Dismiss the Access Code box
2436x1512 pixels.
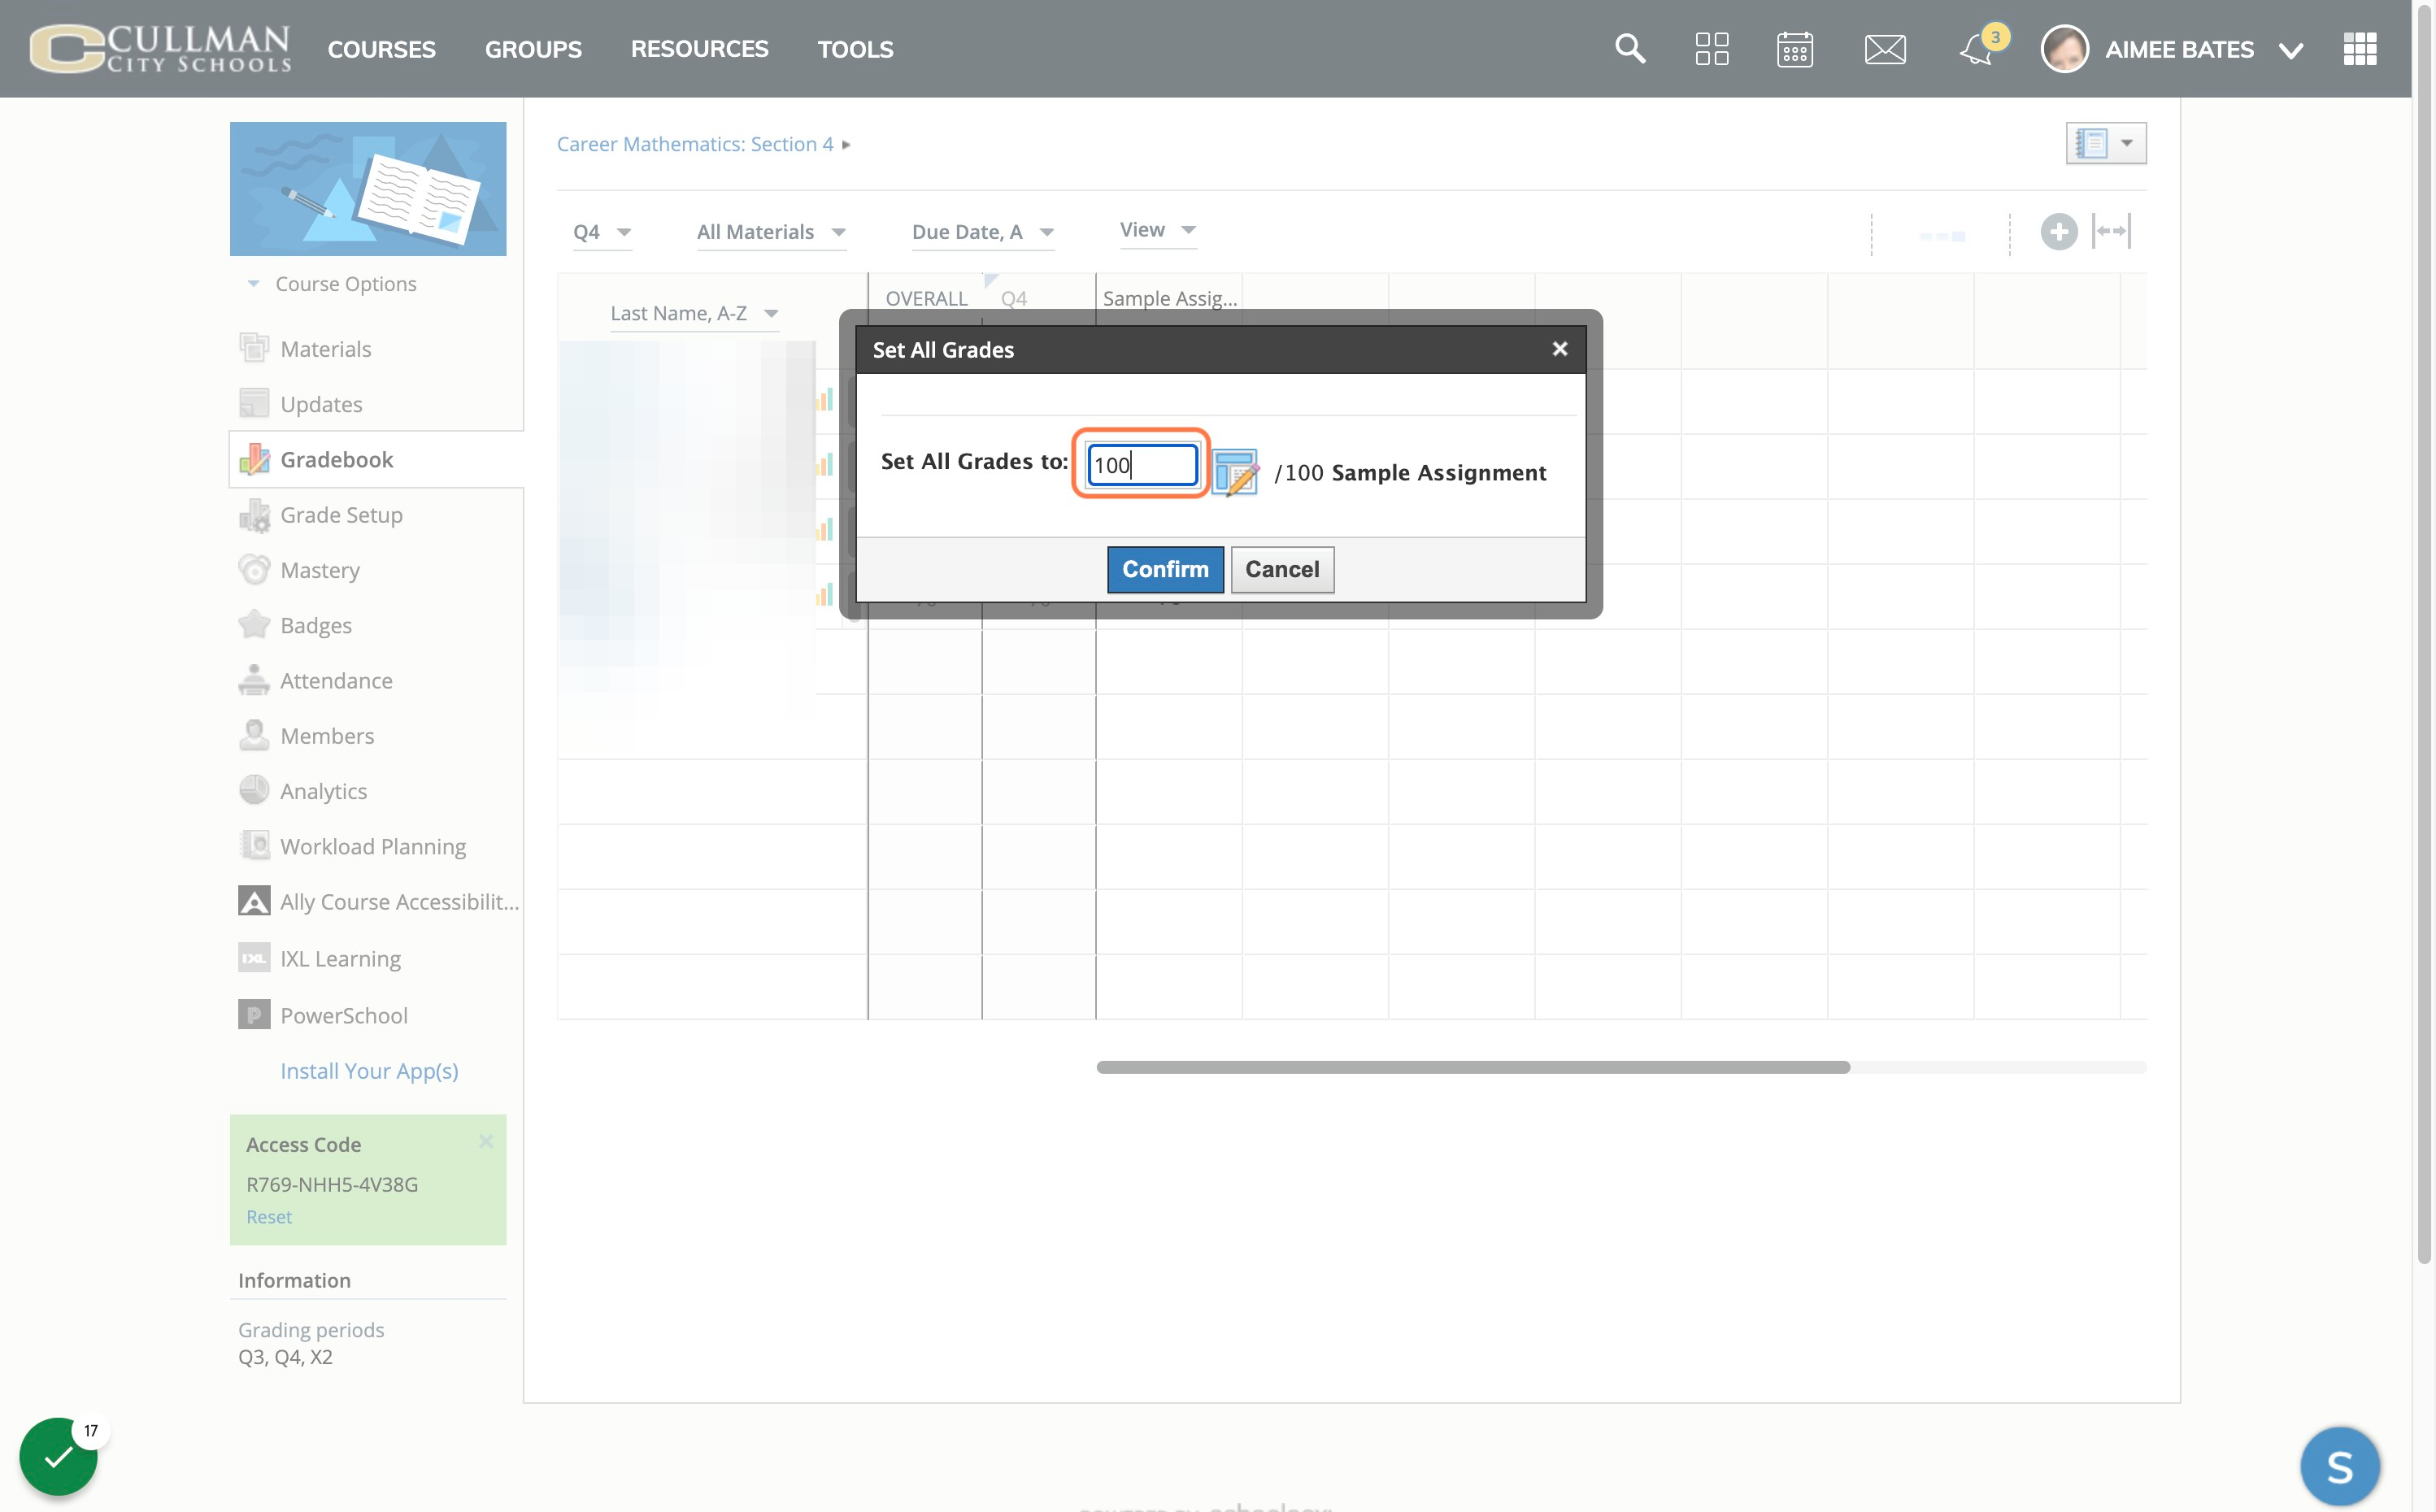(x=486, y=1141)
